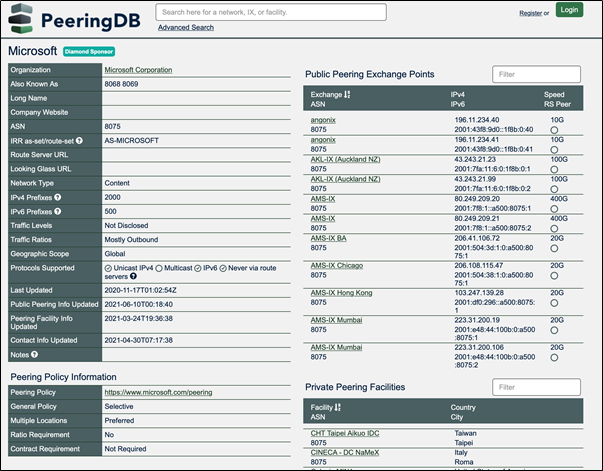Select the Contract Requirement value Not Required
Screen dimensions: 603x471
click(125, 449)
